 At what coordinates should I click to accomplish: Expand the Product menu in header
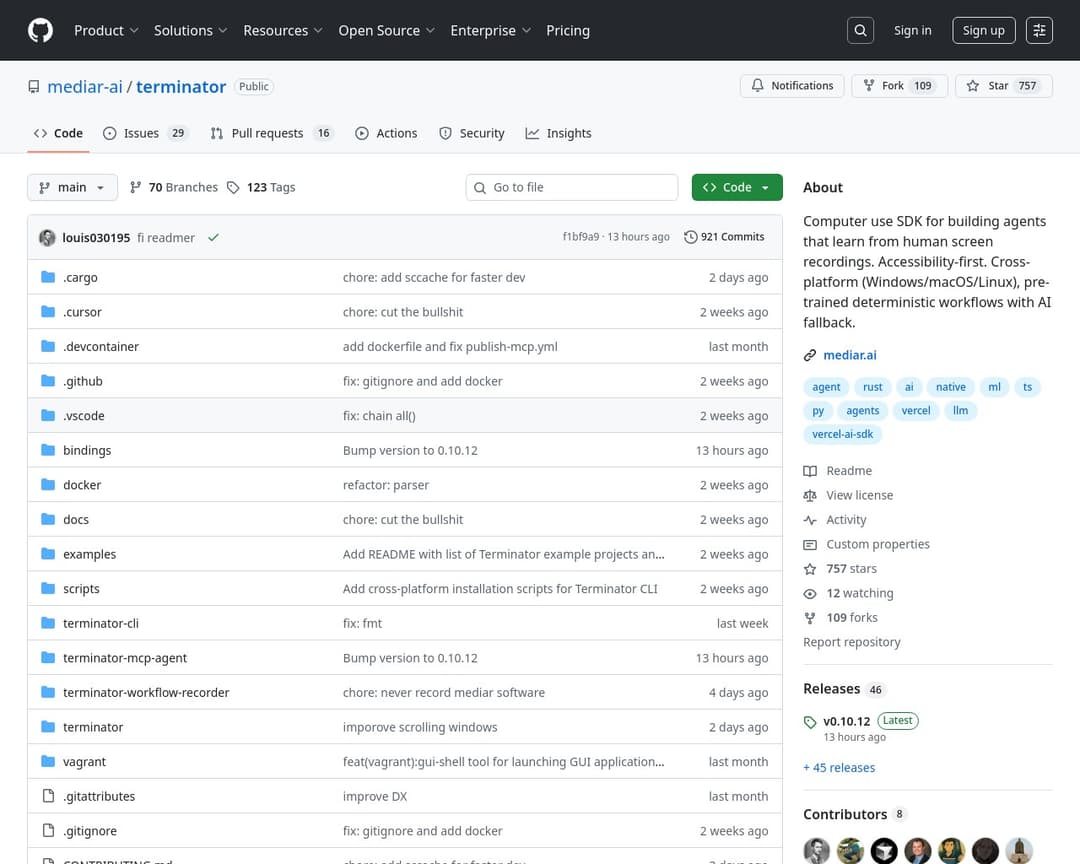pos(106,30)
